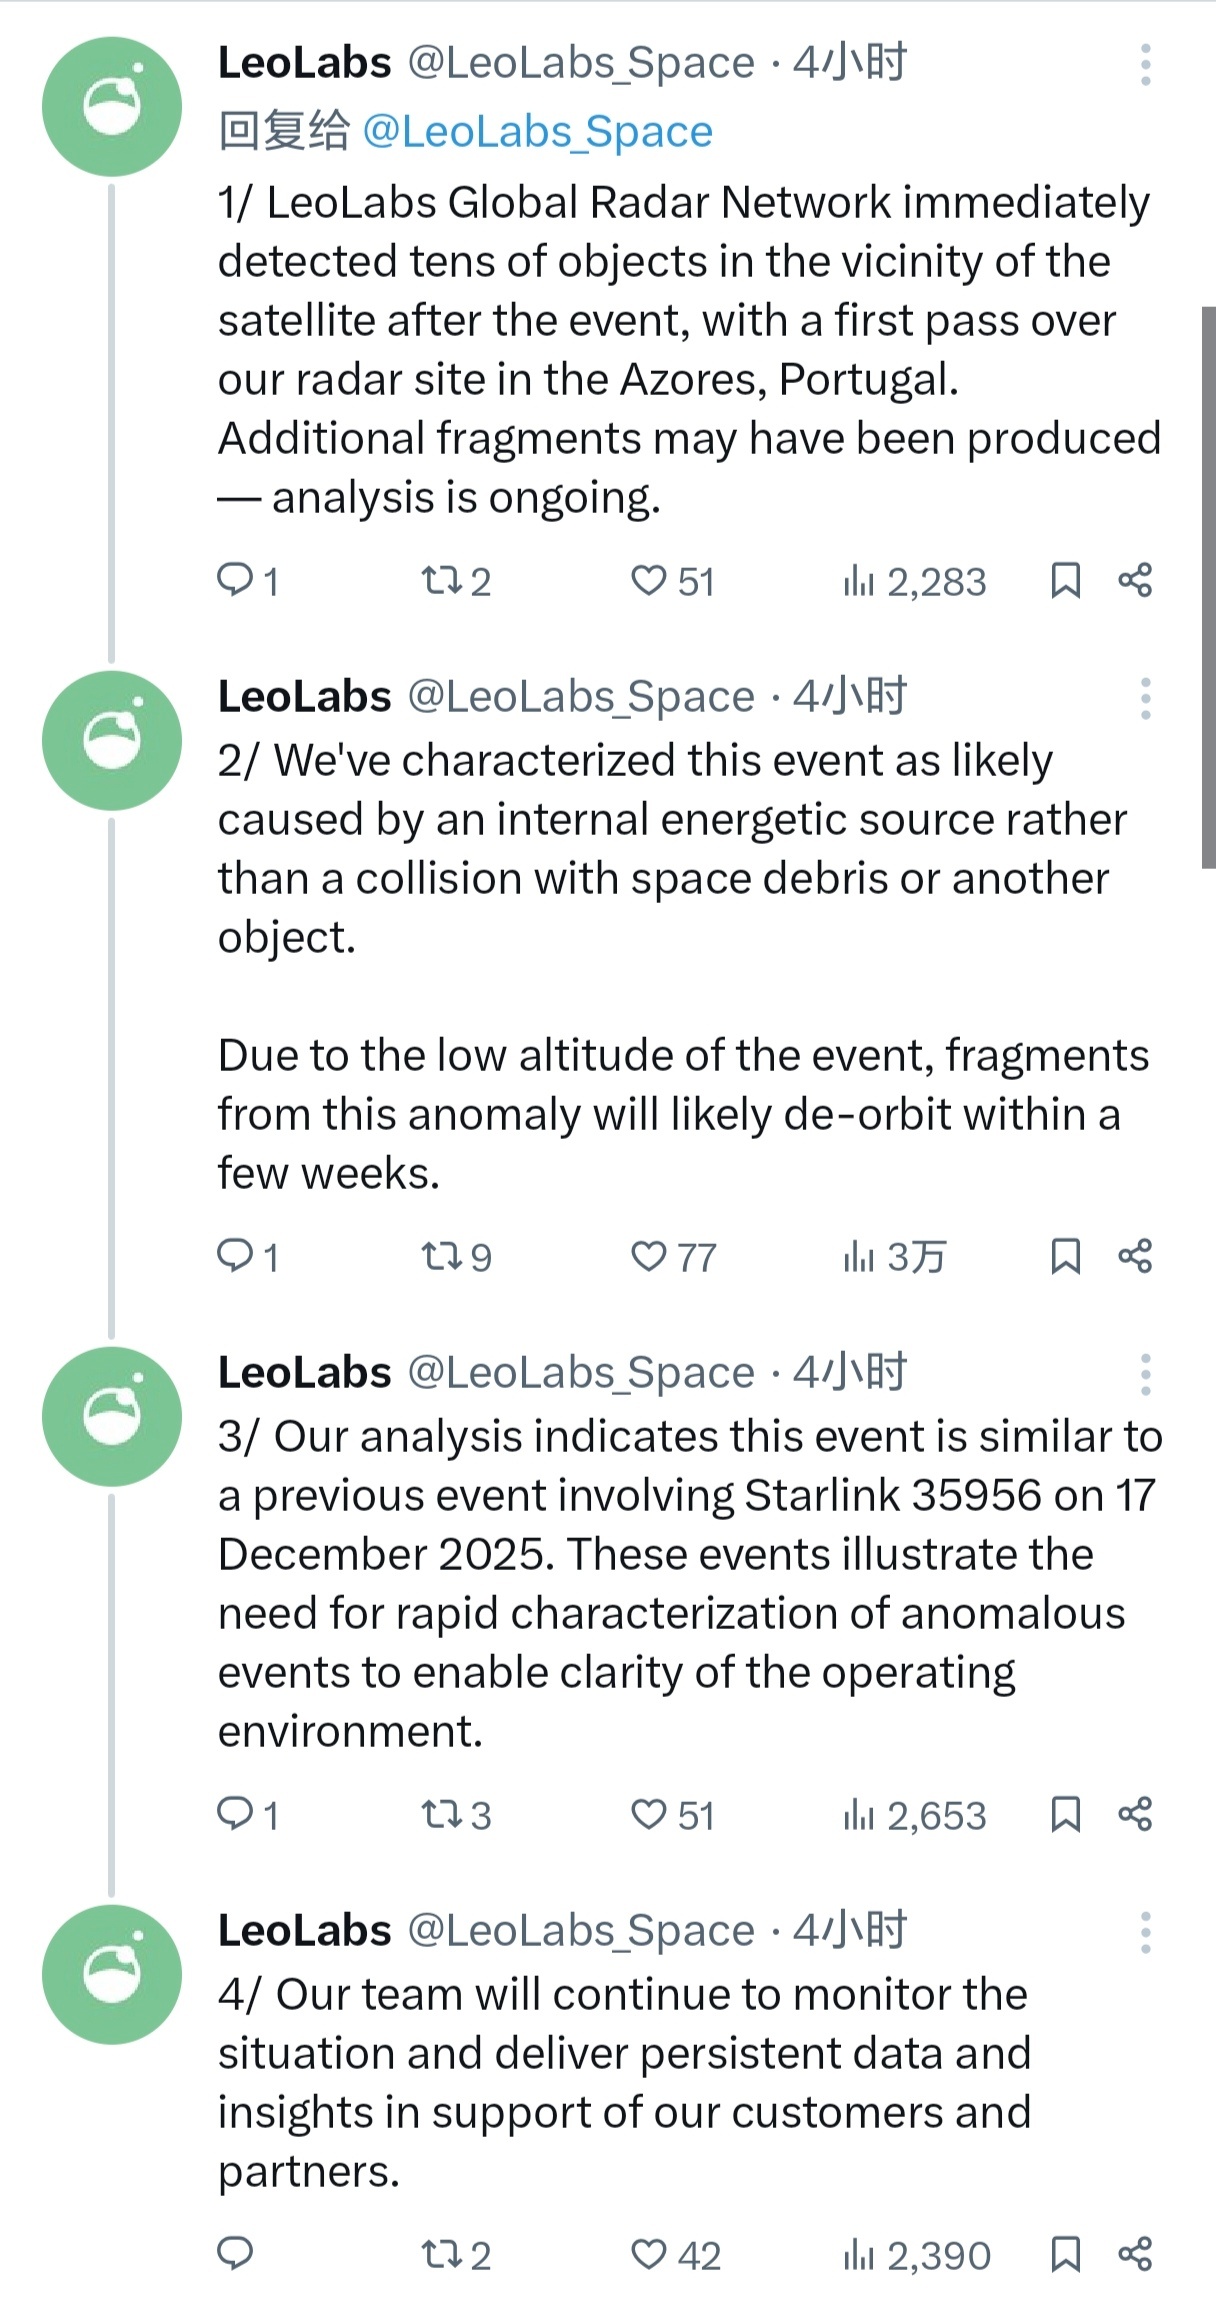Image resolution: width=1216 pixels, height=2309 pixels.
Task: Retweet the 4/ tweet with 2 retweets
Action: [438, 2254]
